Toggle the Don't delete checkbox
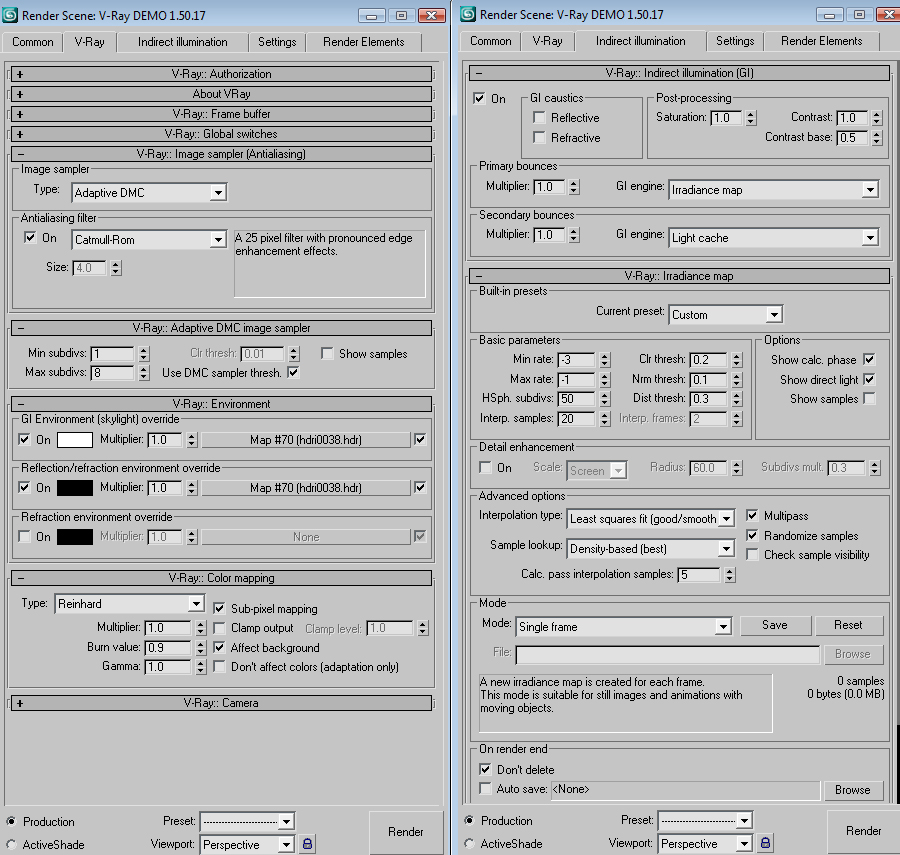Screen dimensions: 900x855 point(485,770)
